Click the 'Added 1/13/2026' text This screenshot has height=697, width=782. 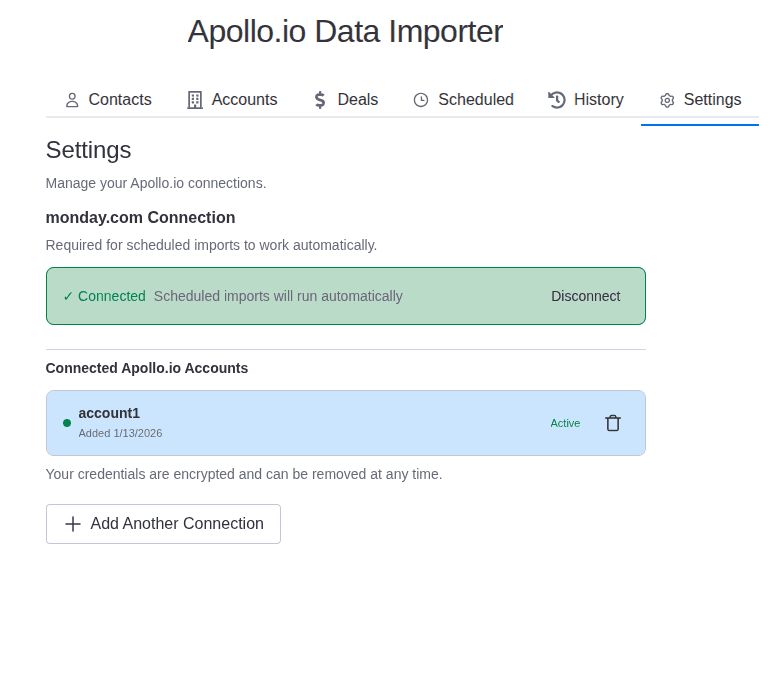click(120, 433)
